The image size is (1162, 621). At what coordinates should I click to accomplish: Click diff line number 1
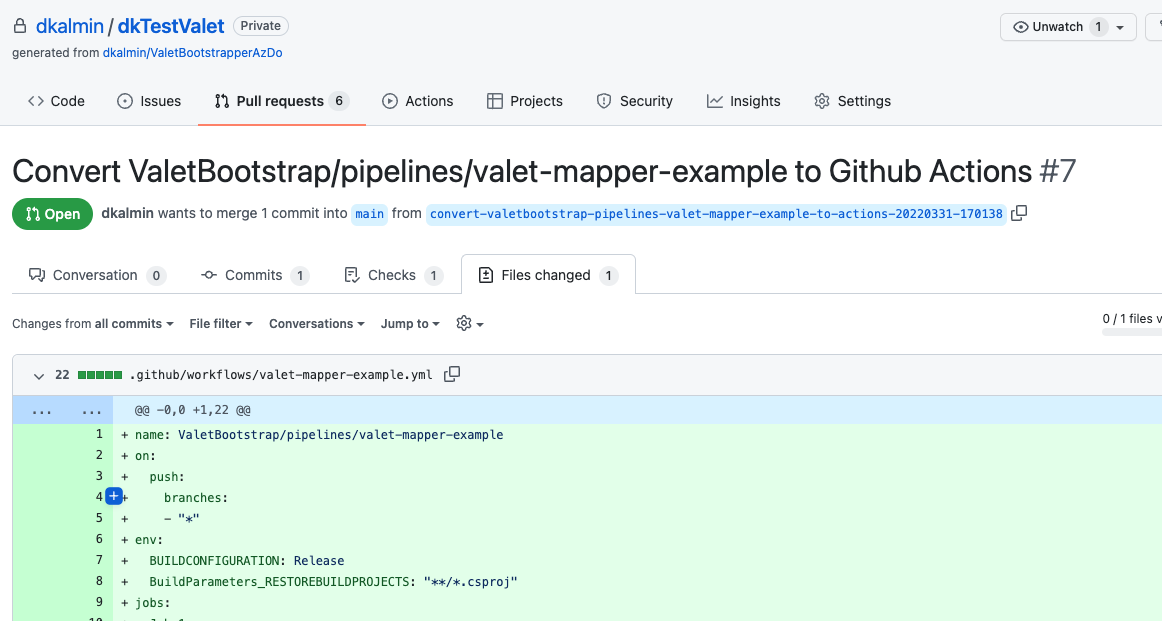[99, 434]
